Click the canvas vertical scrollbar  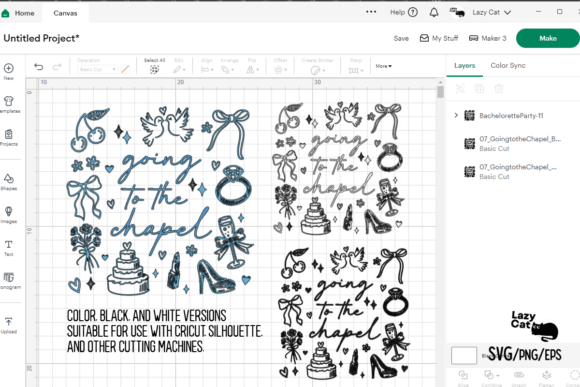click(440, 92)
